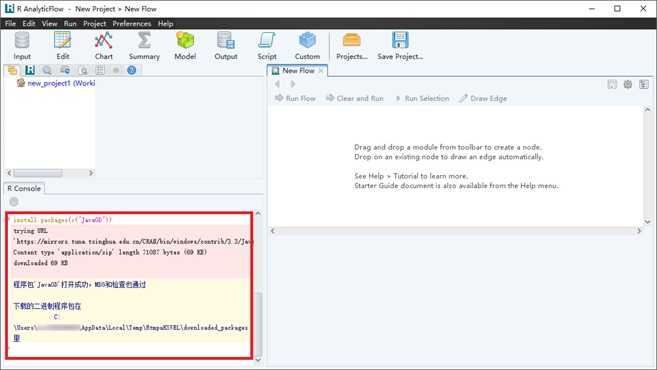Click the R AnalyticFlow title bar logo
This screenshot has height=370, width=657.
pyautogui.click(x=9, y=8)
